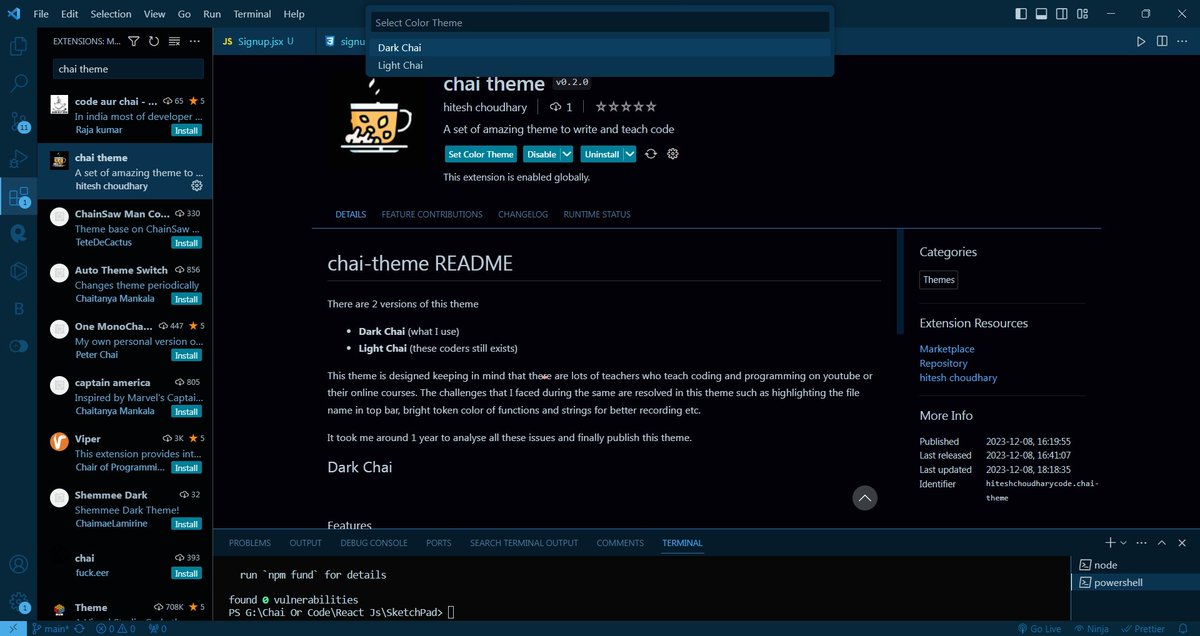The height and width of the screenshot is (636, 1200).
Task: Switch to the Debug Console panel tab
Action: tap(374, 543)
